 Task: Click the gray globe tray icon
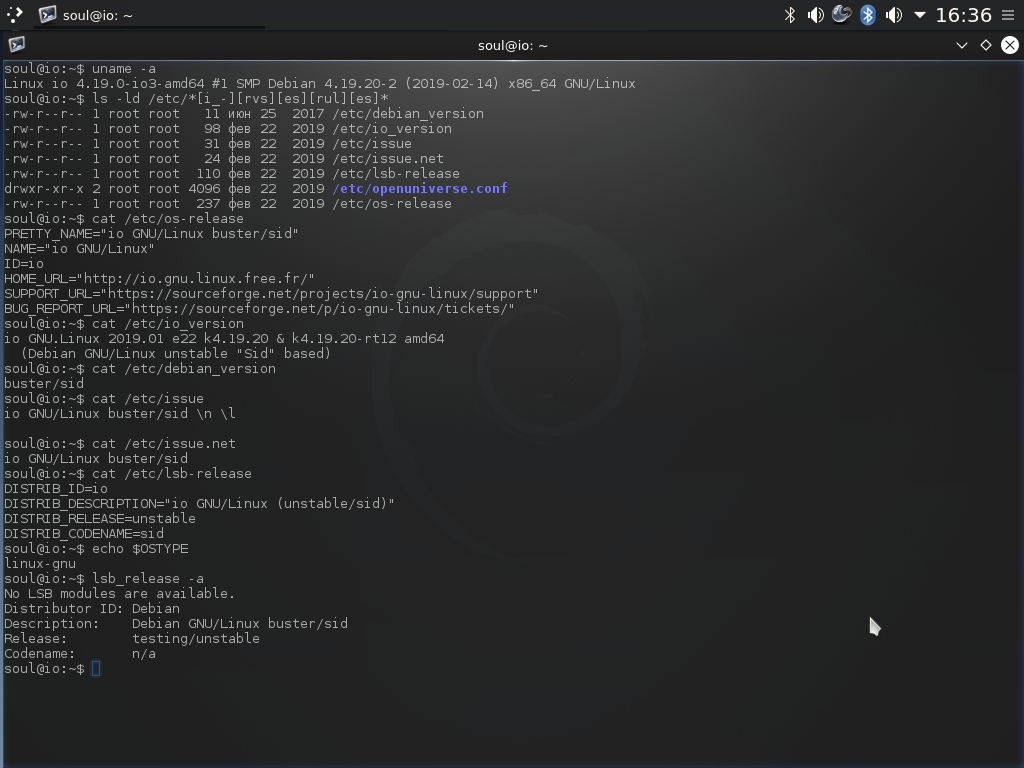(x=841, y=14)
